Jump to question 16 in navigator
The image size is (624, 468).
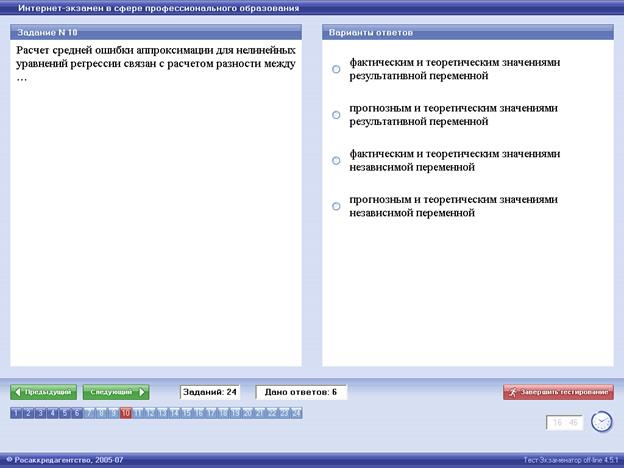point(199,413)
